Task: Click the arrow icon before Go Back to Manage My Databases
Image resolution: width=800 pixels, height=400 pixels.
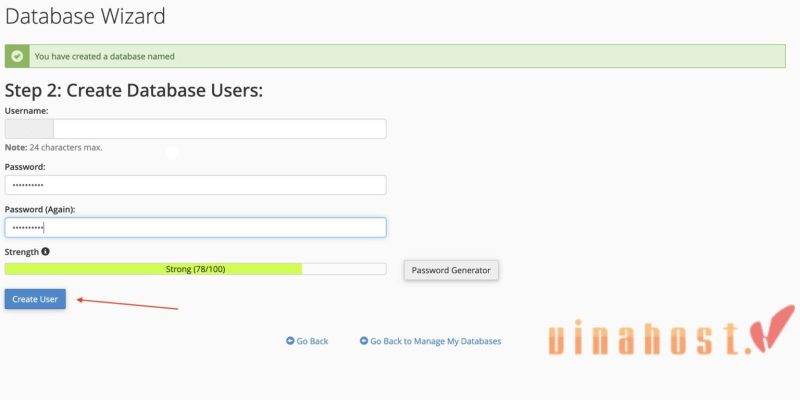Action: coord(364,341)
